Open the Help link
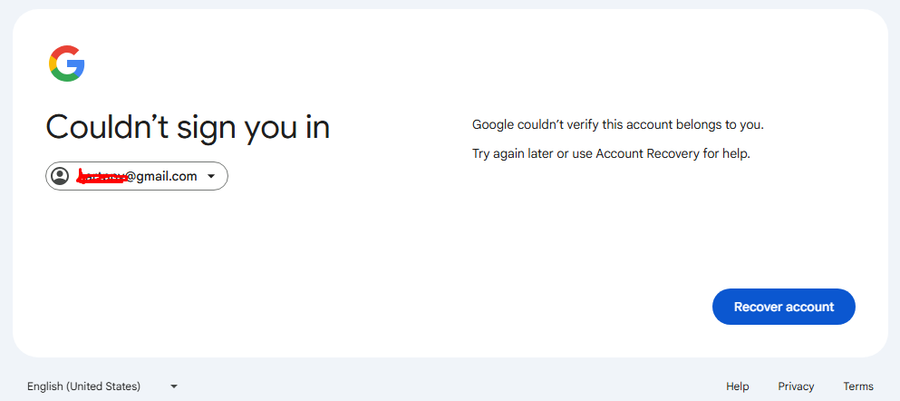Image resolution: width=900 pixels, height=401 pixels. tap(737, 386)
